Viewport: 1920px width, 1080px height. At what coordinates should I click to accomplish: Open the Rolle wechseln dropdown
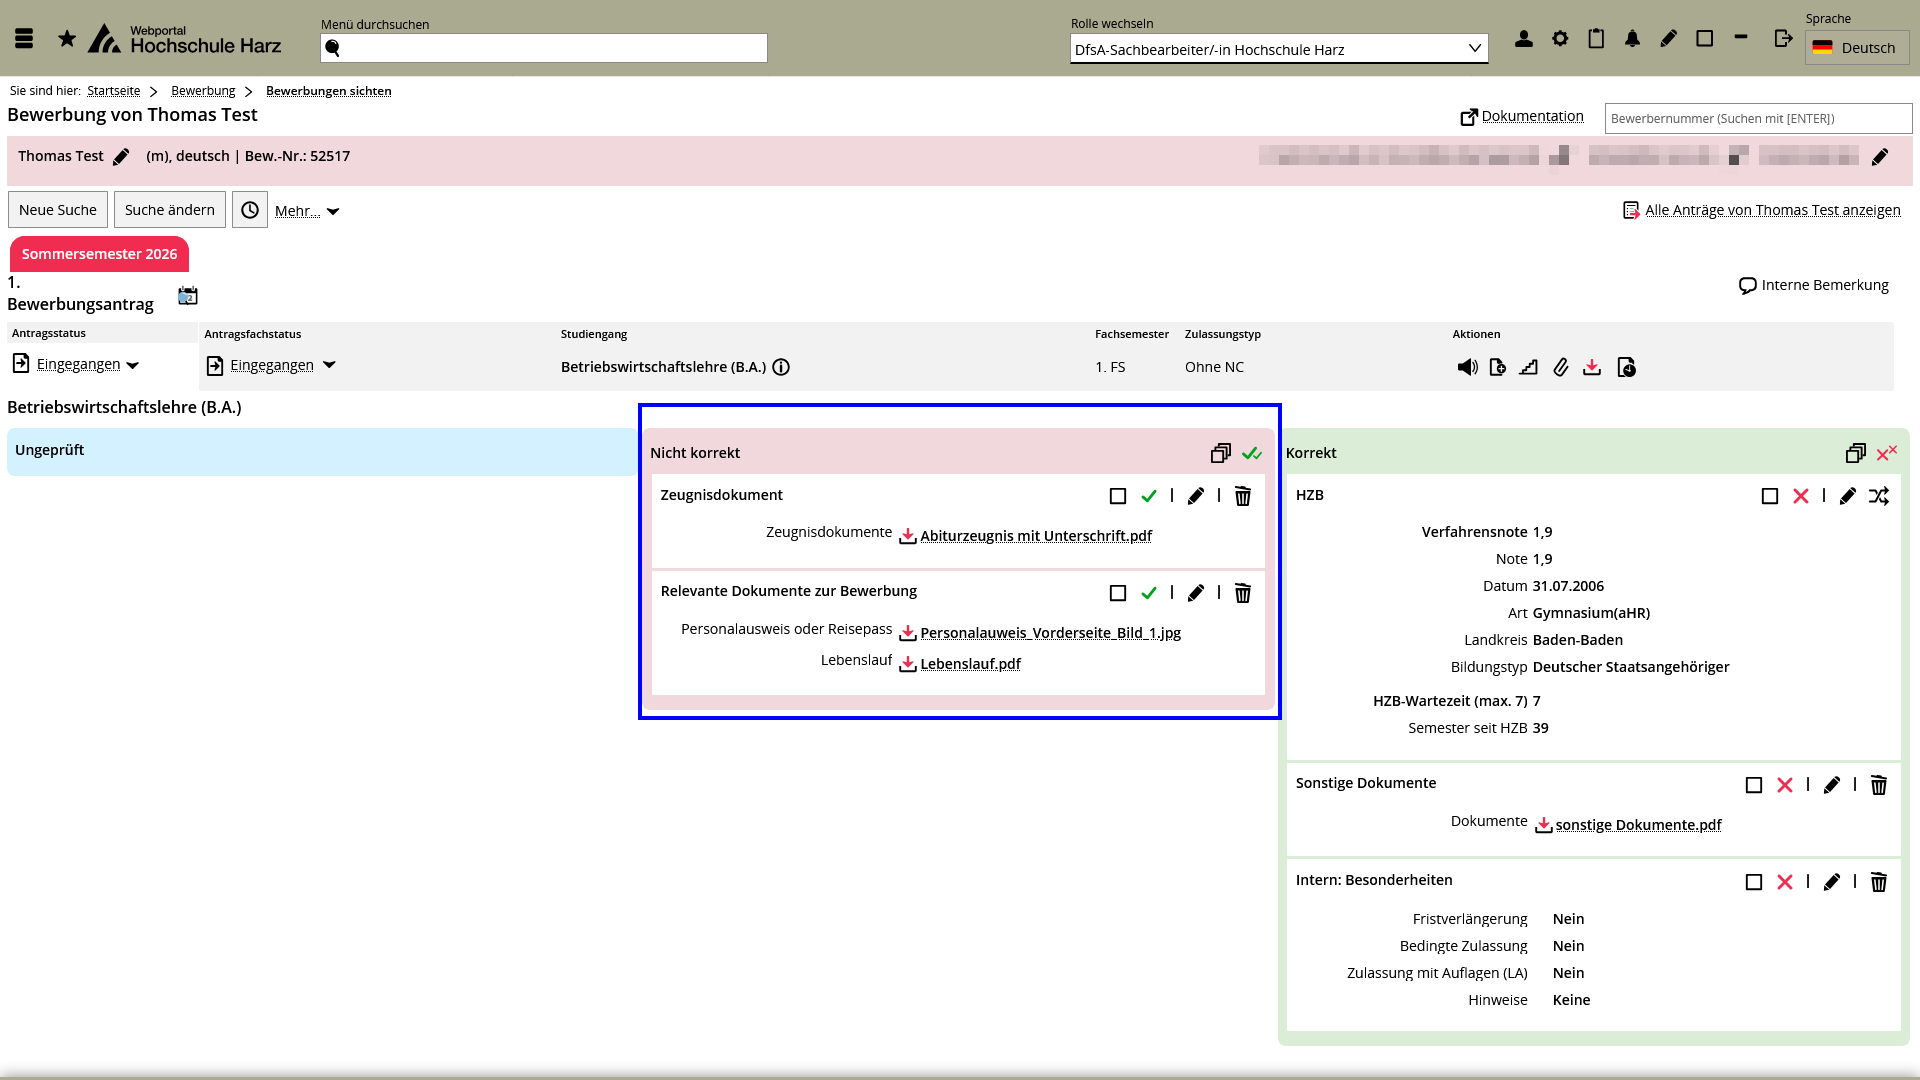point(1279,49)
